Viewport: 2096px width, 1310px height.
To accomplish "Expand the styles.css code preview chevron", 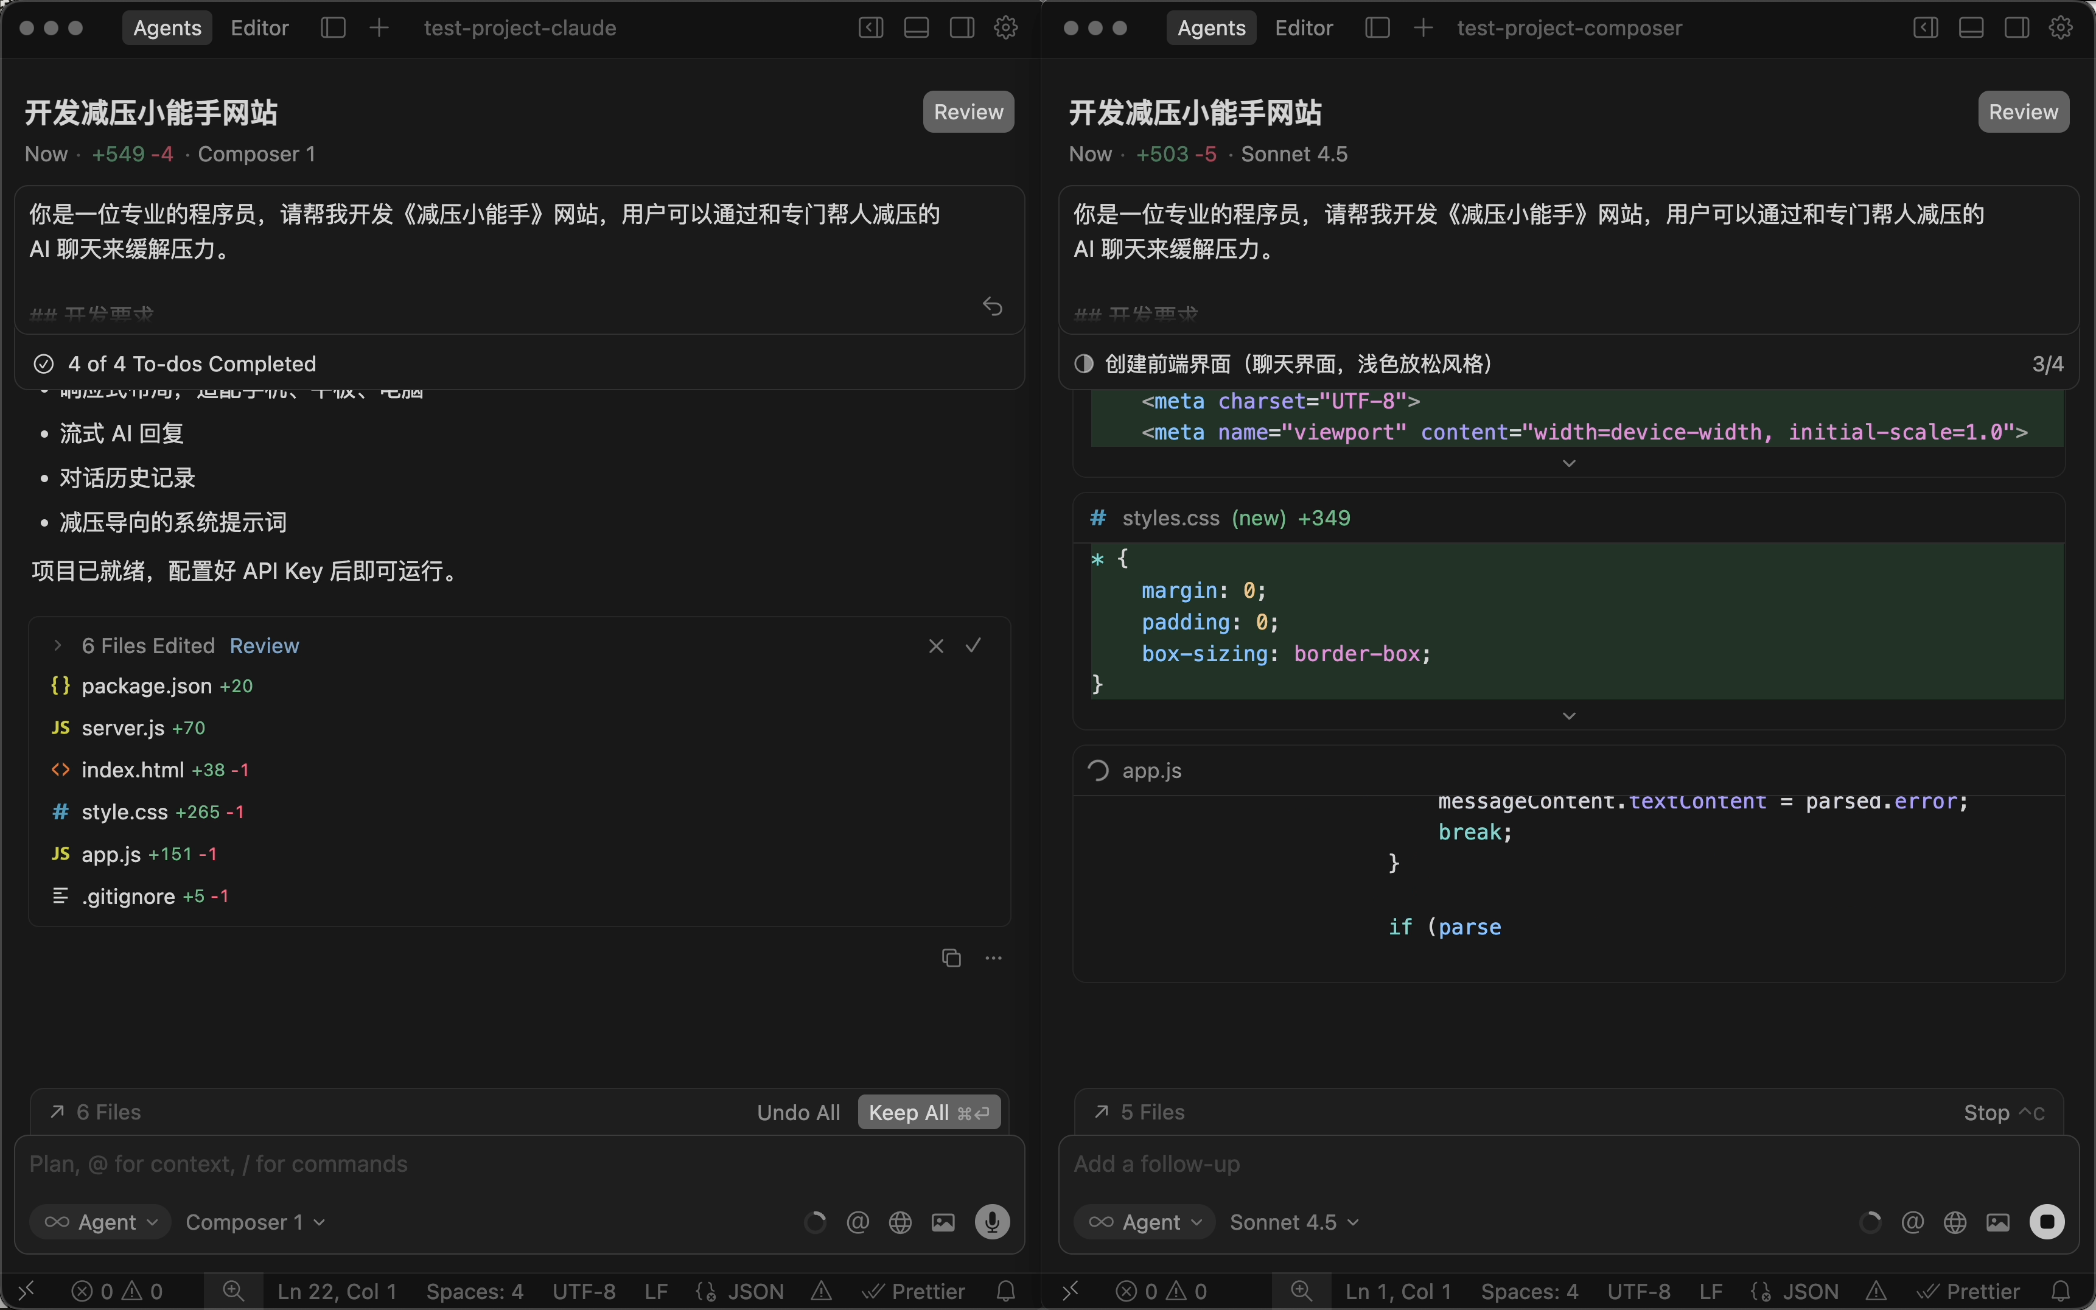I will click(x=1569, y=716).
